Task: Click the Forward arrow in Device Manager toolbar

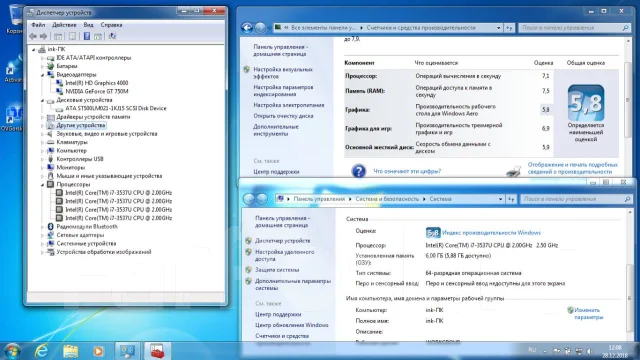Action: [43, 36]
